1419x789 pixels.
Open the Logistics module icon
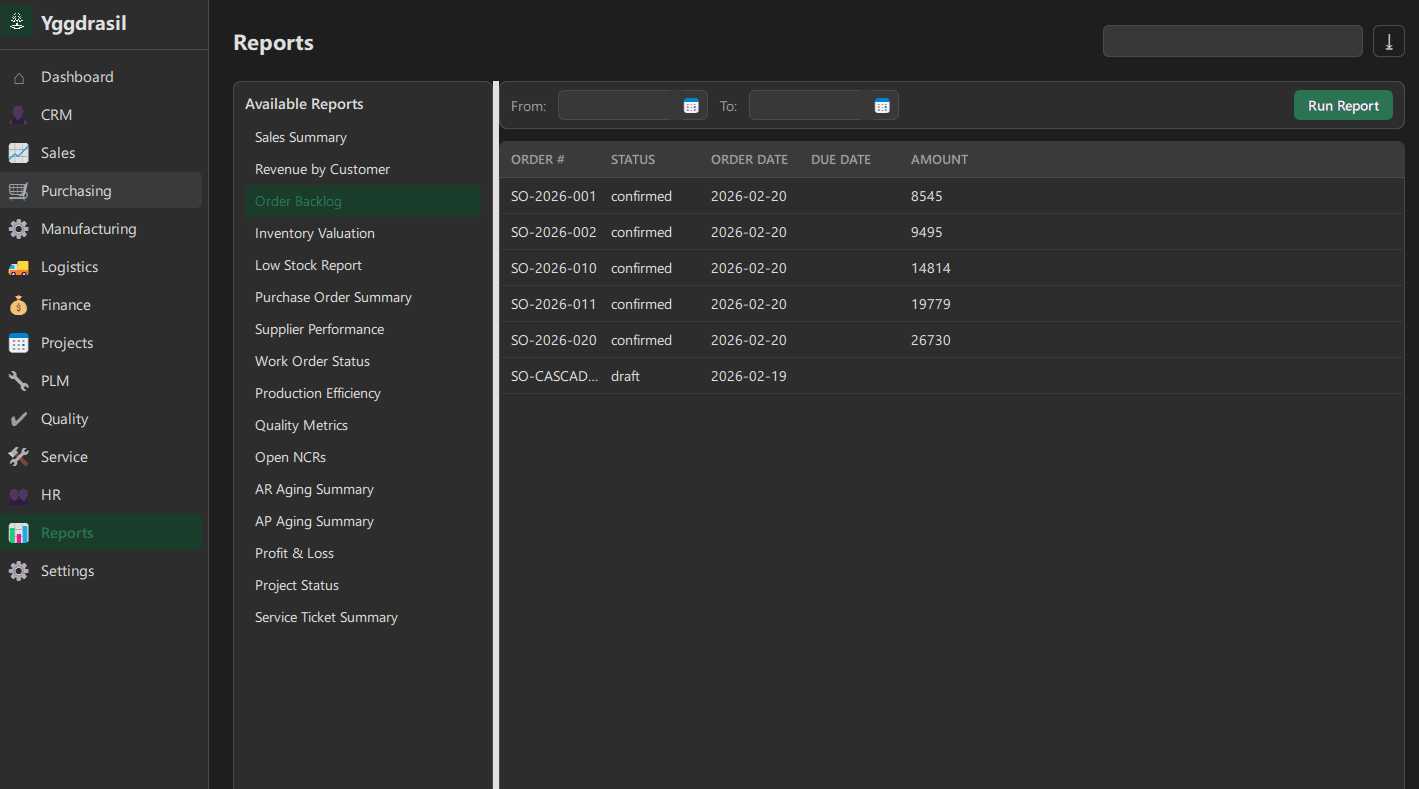click(18, 266)
